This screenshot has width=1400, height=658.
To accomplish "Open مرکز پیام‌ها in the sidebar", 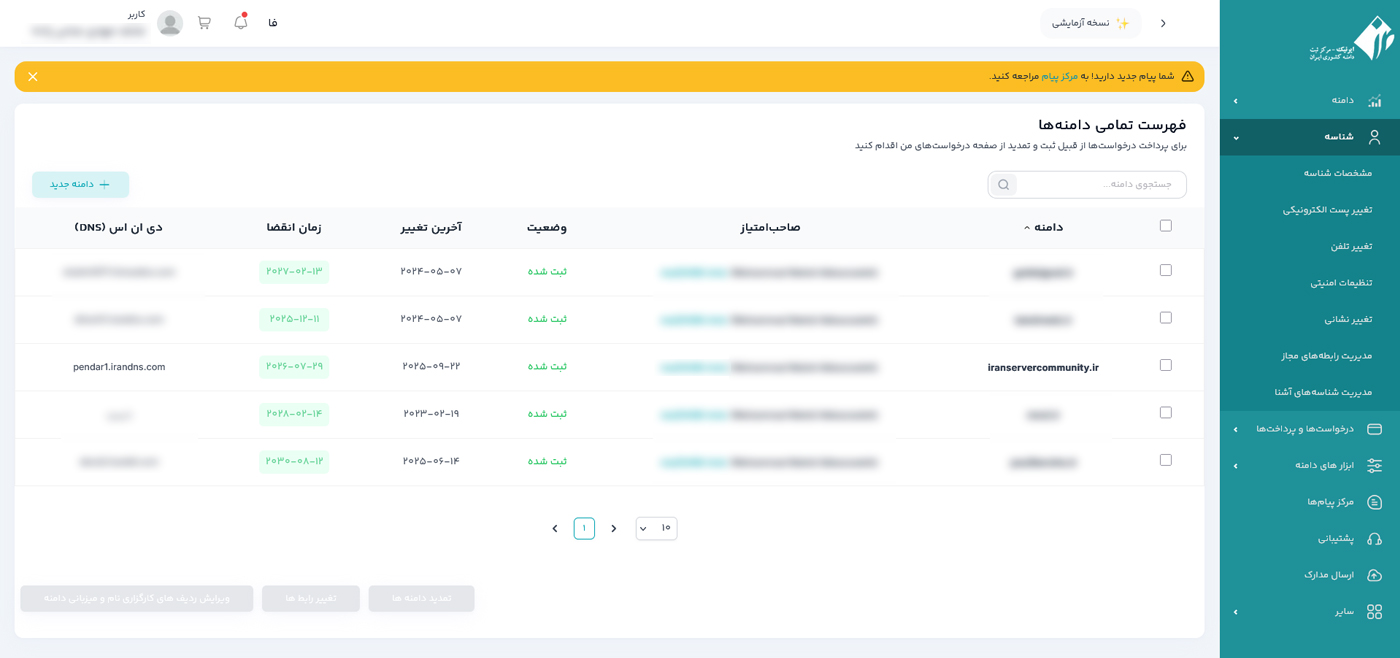I will [1330, 502].
